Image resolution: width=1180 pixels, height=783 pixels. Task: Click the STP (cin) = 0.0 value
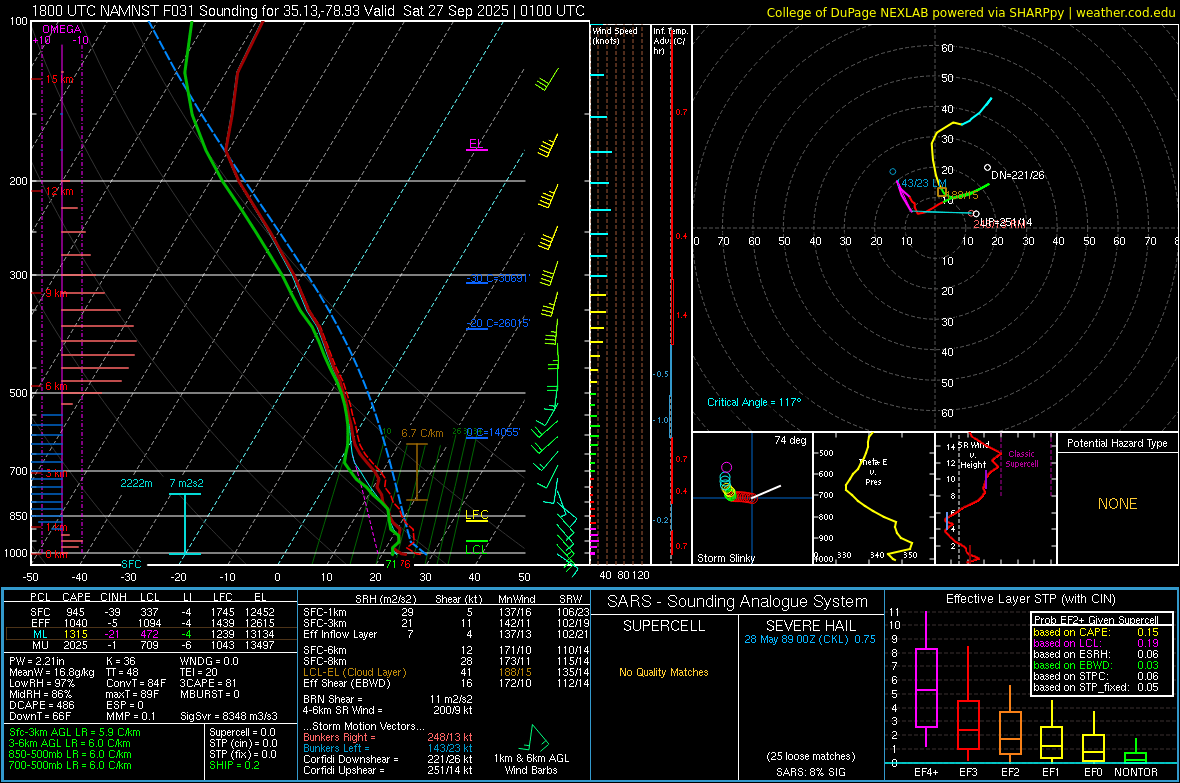242,743
